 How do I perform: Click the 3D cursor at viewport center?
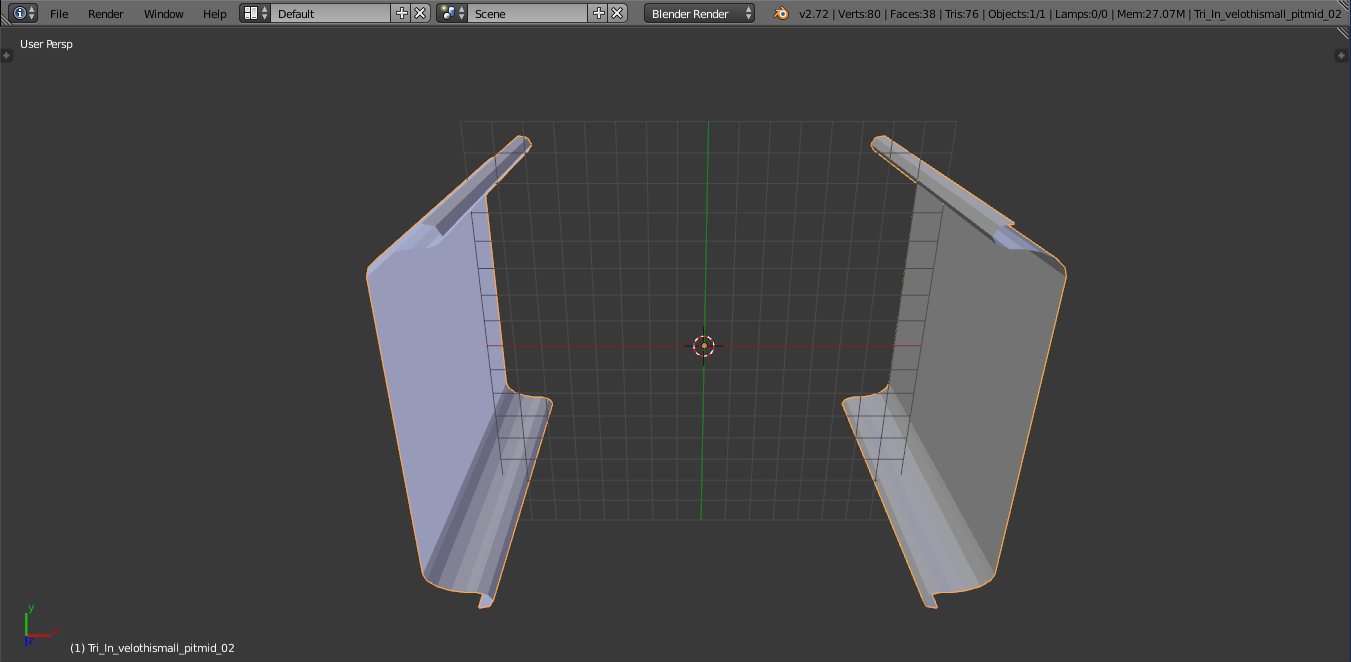[704, 346]
